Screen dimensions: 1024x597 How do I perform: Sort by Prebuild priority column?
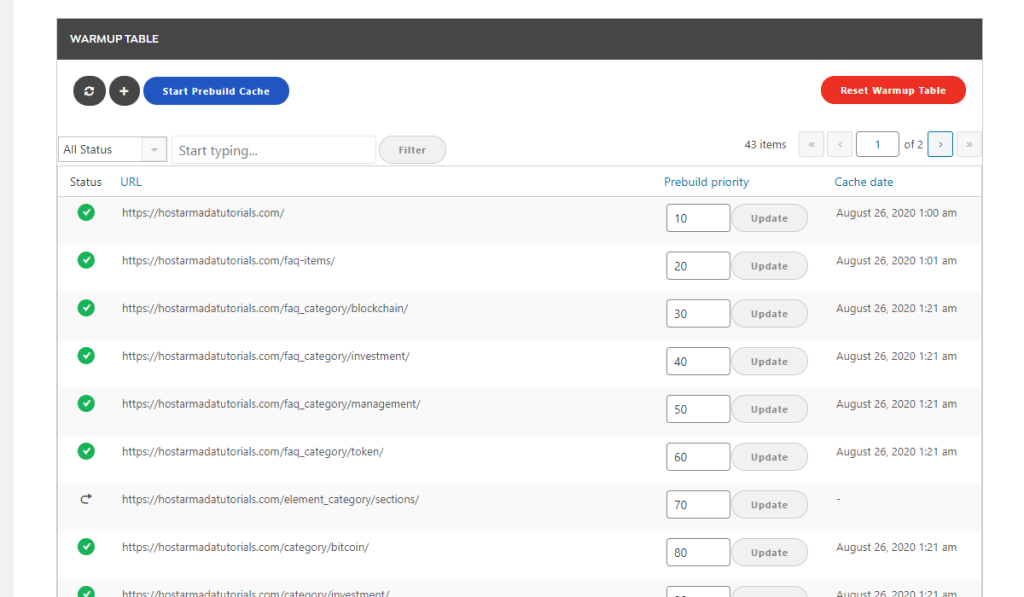(706, 182)
